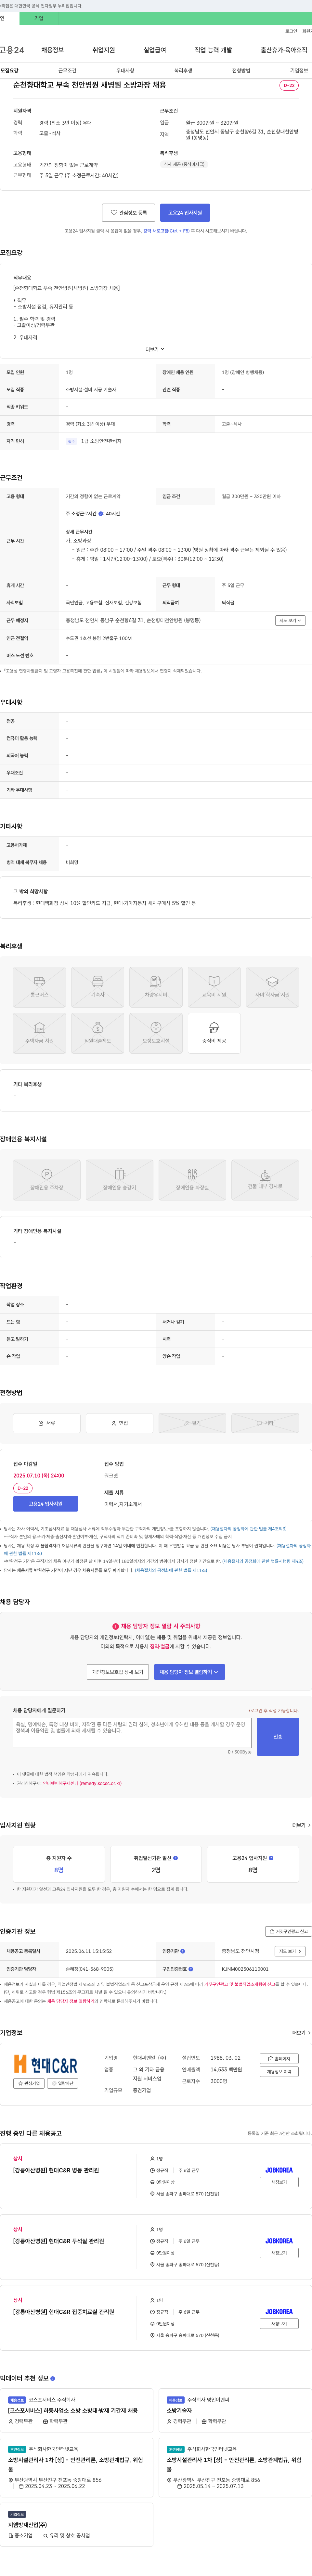This screenshot has width=312, height=2576.
Task: Expand job description with 더보기
Action: pyautogui.click(x=155, y=349)
